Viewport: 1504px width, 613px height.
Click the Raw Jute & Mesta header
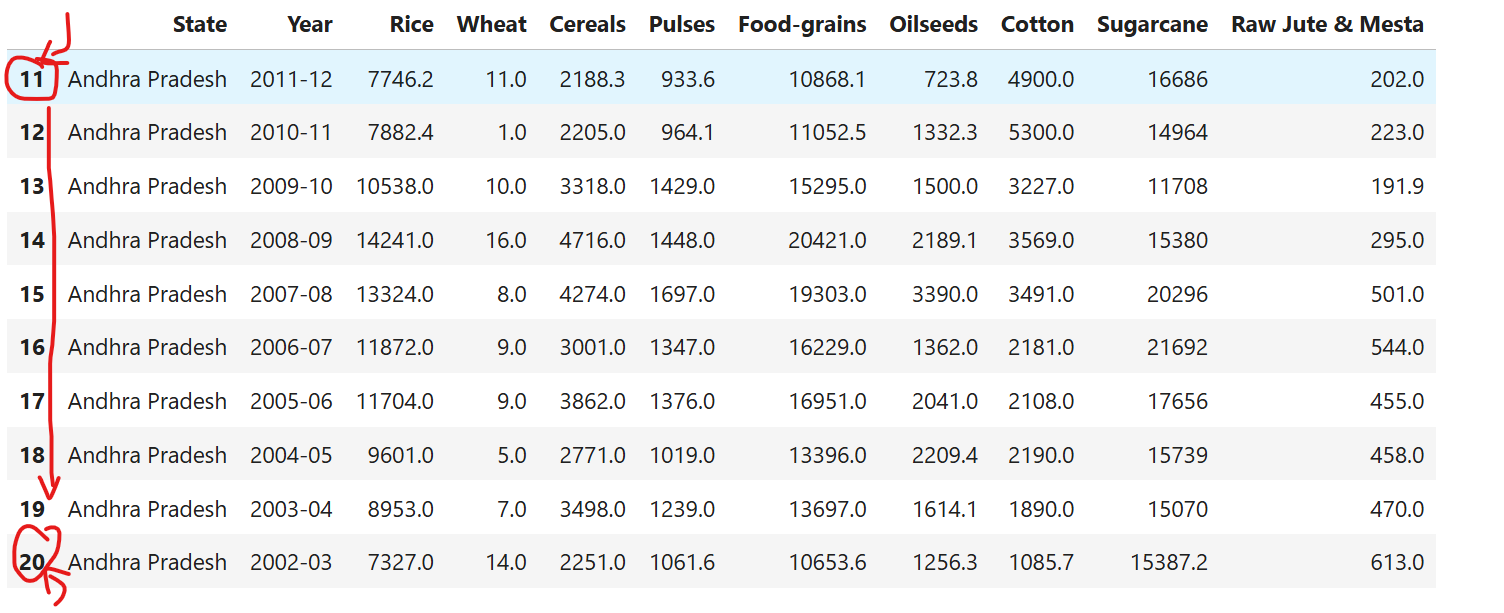pos(1327,25)
